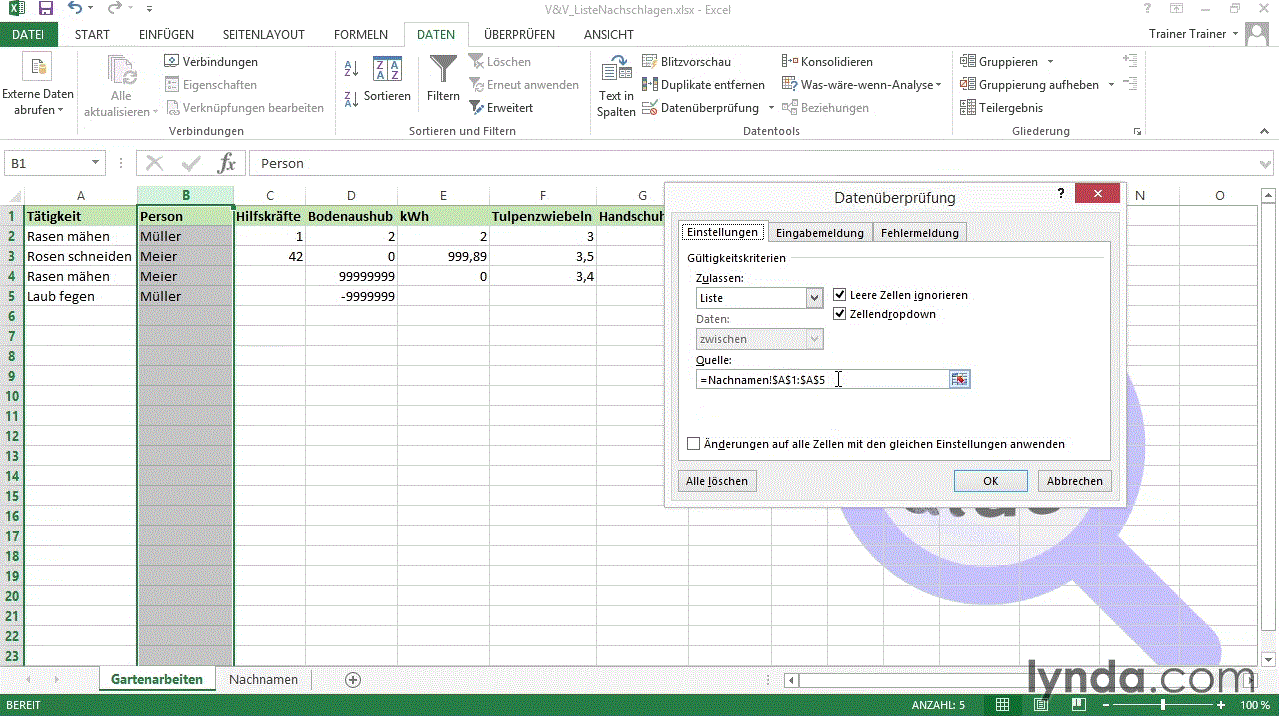
Task: Expand the Gruppieren dropdown arrow
Action: [x=1050, y=62]
